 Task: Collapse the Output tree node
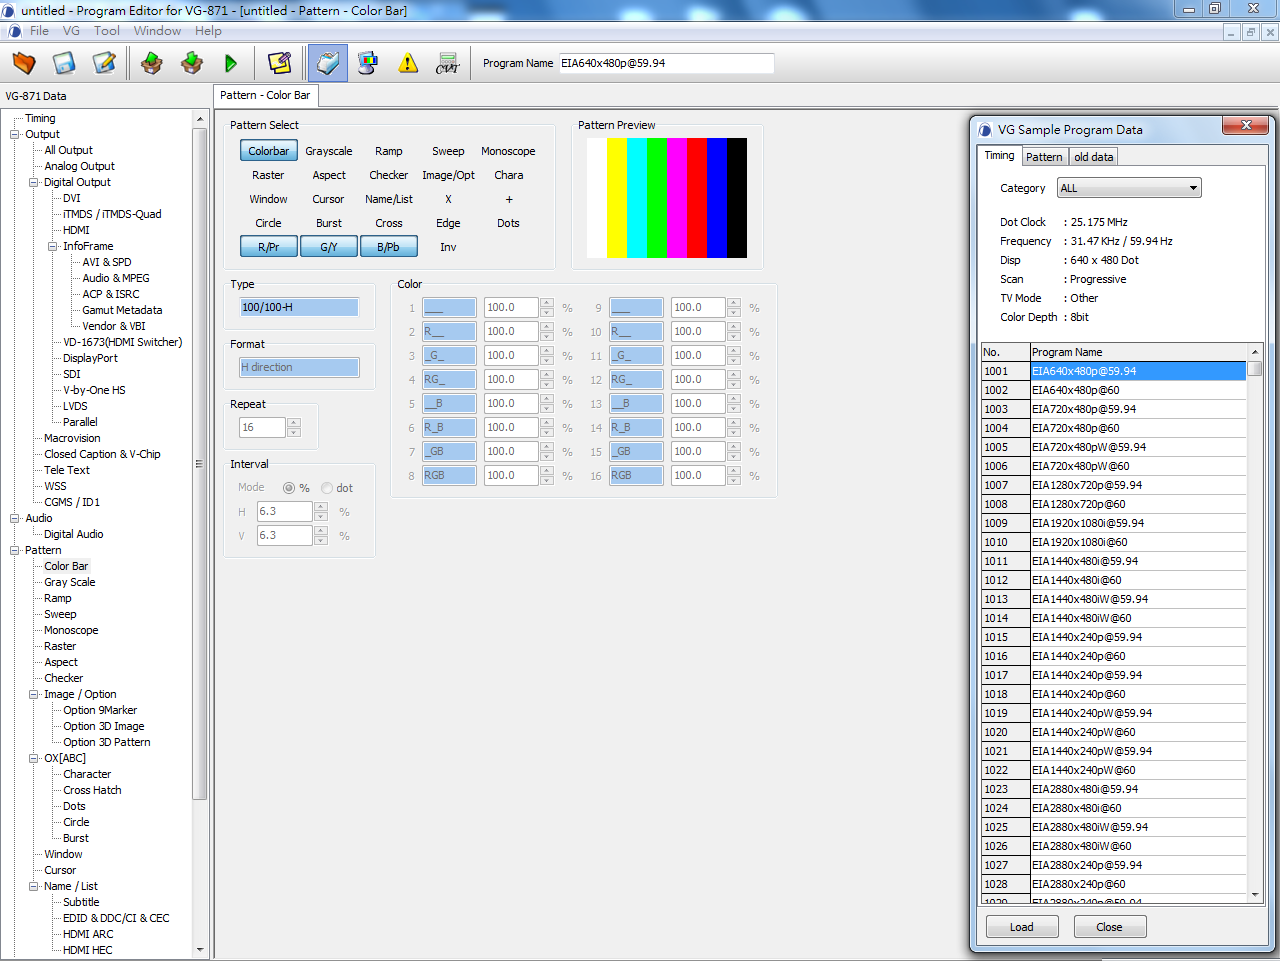(15, 134)
